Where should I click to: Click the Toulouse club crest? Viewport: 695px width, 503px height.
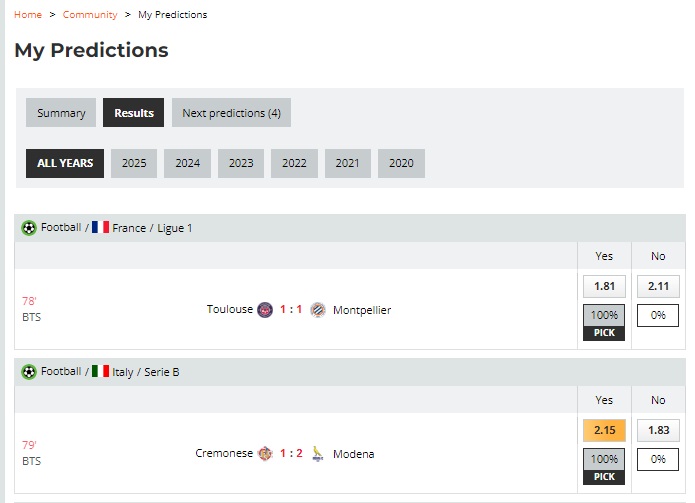click(x=265, y=310)
